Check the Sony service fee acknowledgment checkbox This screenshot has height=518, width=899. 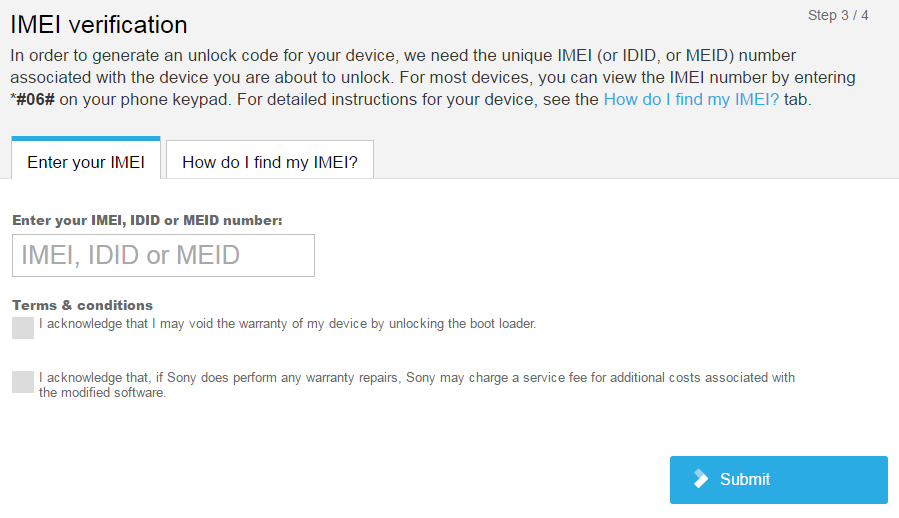tap(23, 382)
